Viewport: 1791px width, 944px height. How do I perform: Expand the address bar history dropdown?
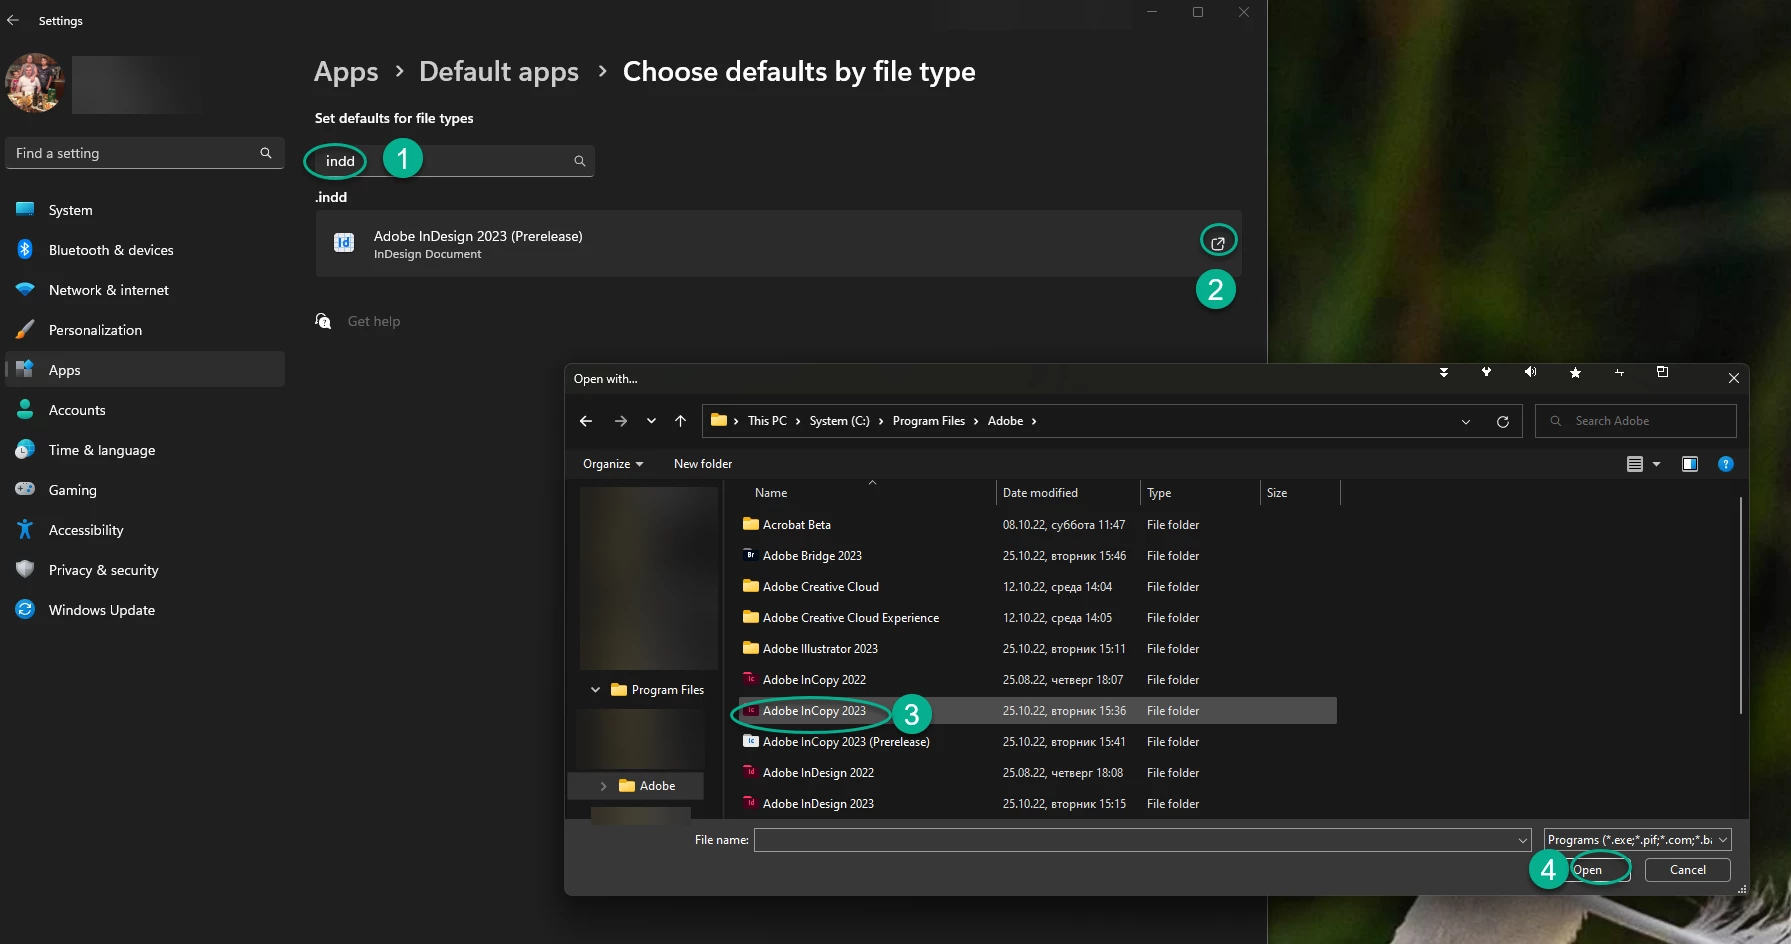pyautogui.click(x=1466, y=422)
